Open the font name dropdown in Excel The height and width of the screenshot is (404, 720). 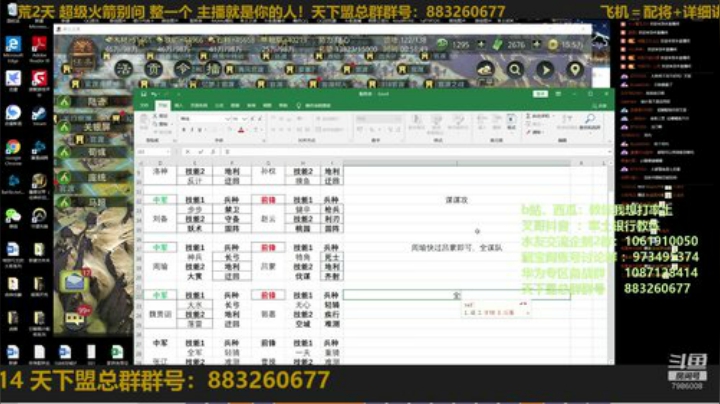[x=228, y=119]
